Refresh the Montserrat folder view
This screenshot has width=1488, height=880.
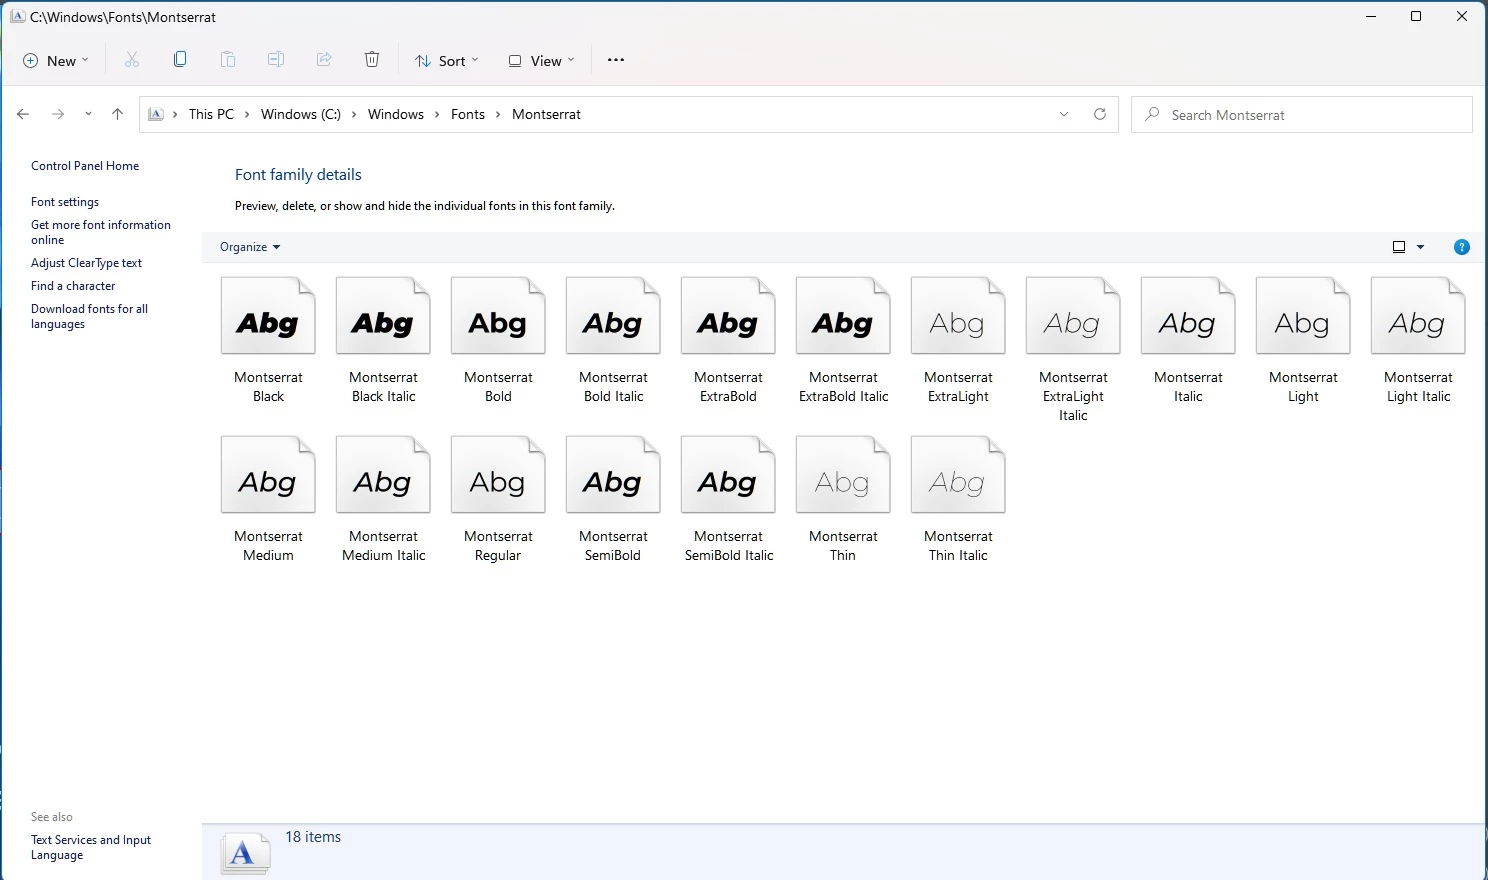[1100, 114]
